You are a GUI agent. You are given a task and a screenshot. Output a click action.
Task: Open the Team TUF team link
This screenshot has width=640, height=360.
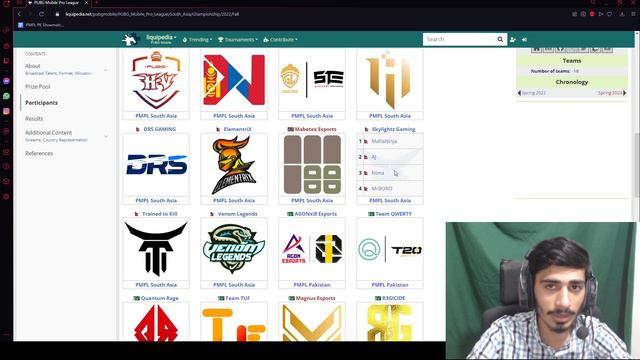tap(238, 298)
